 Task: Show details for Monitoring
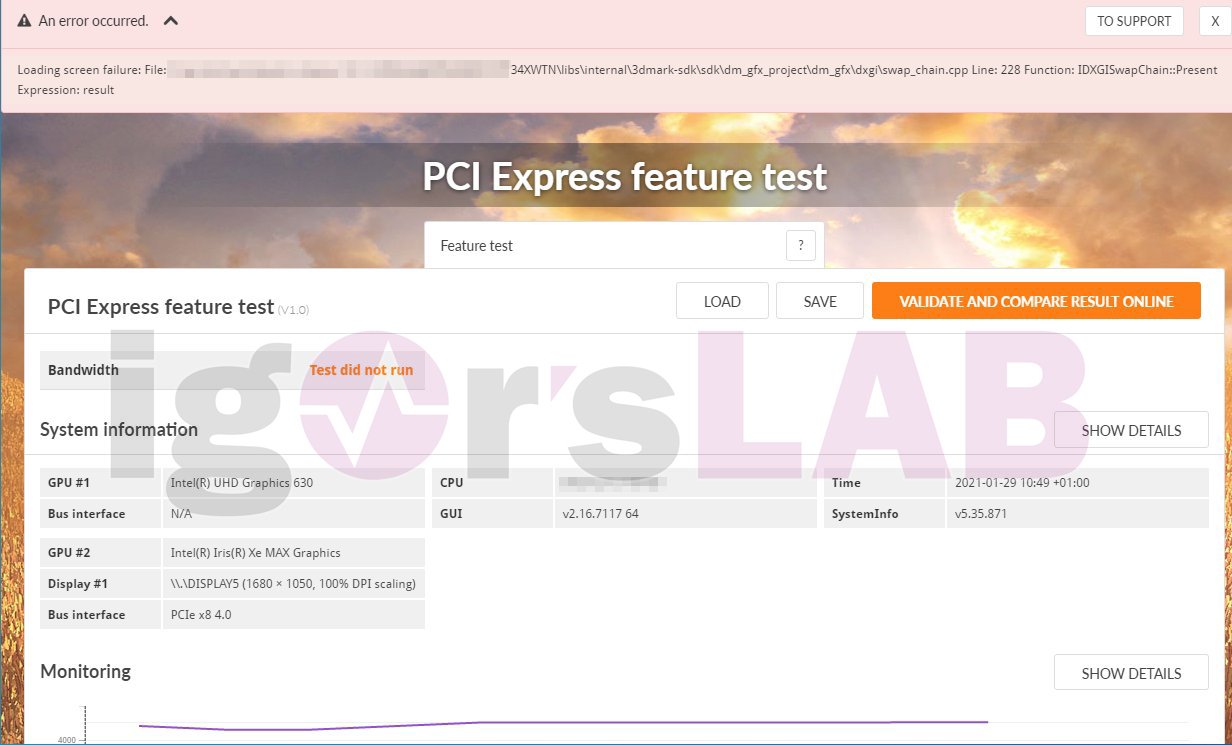[x=1131, y=673]
